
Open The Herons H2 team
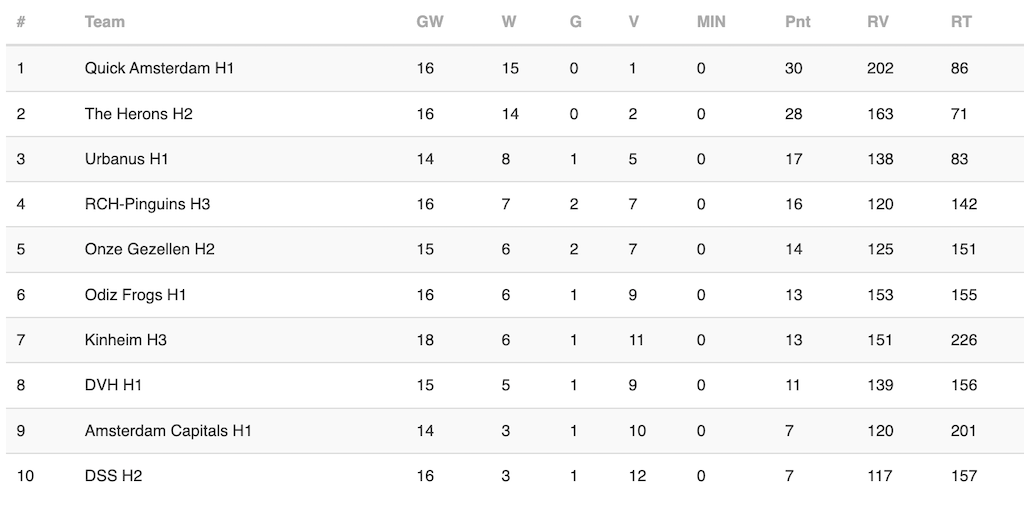click(138, 114)
